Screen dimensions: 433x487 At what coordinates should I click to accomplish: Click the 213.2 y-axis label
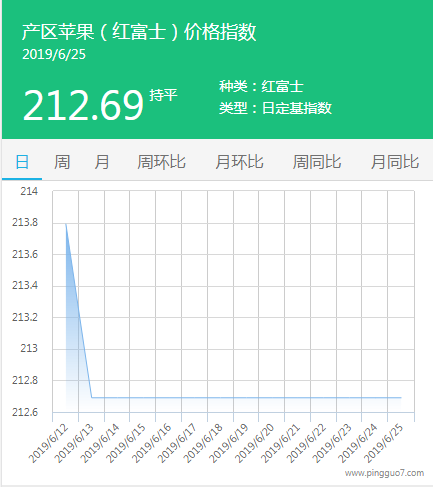coord(25,317)
